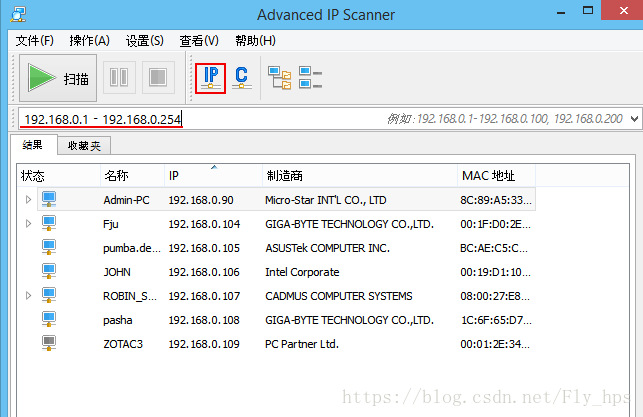
Task: Click the computer icon for Fju
Action: pyautogui.click(x=49, y=223)
